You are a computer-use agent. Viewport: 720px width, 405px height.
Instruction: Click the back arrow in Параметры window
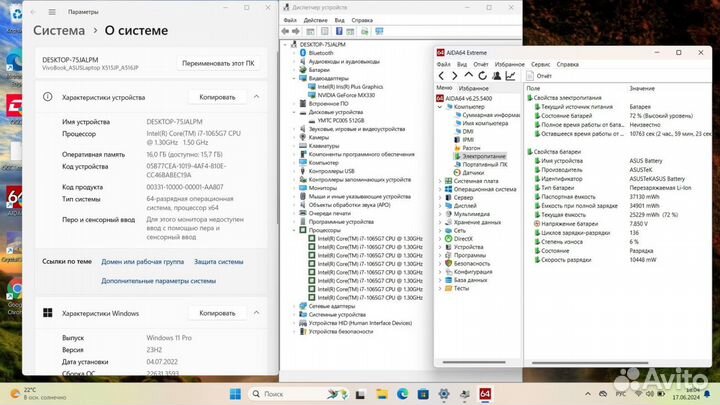point(33,12)
